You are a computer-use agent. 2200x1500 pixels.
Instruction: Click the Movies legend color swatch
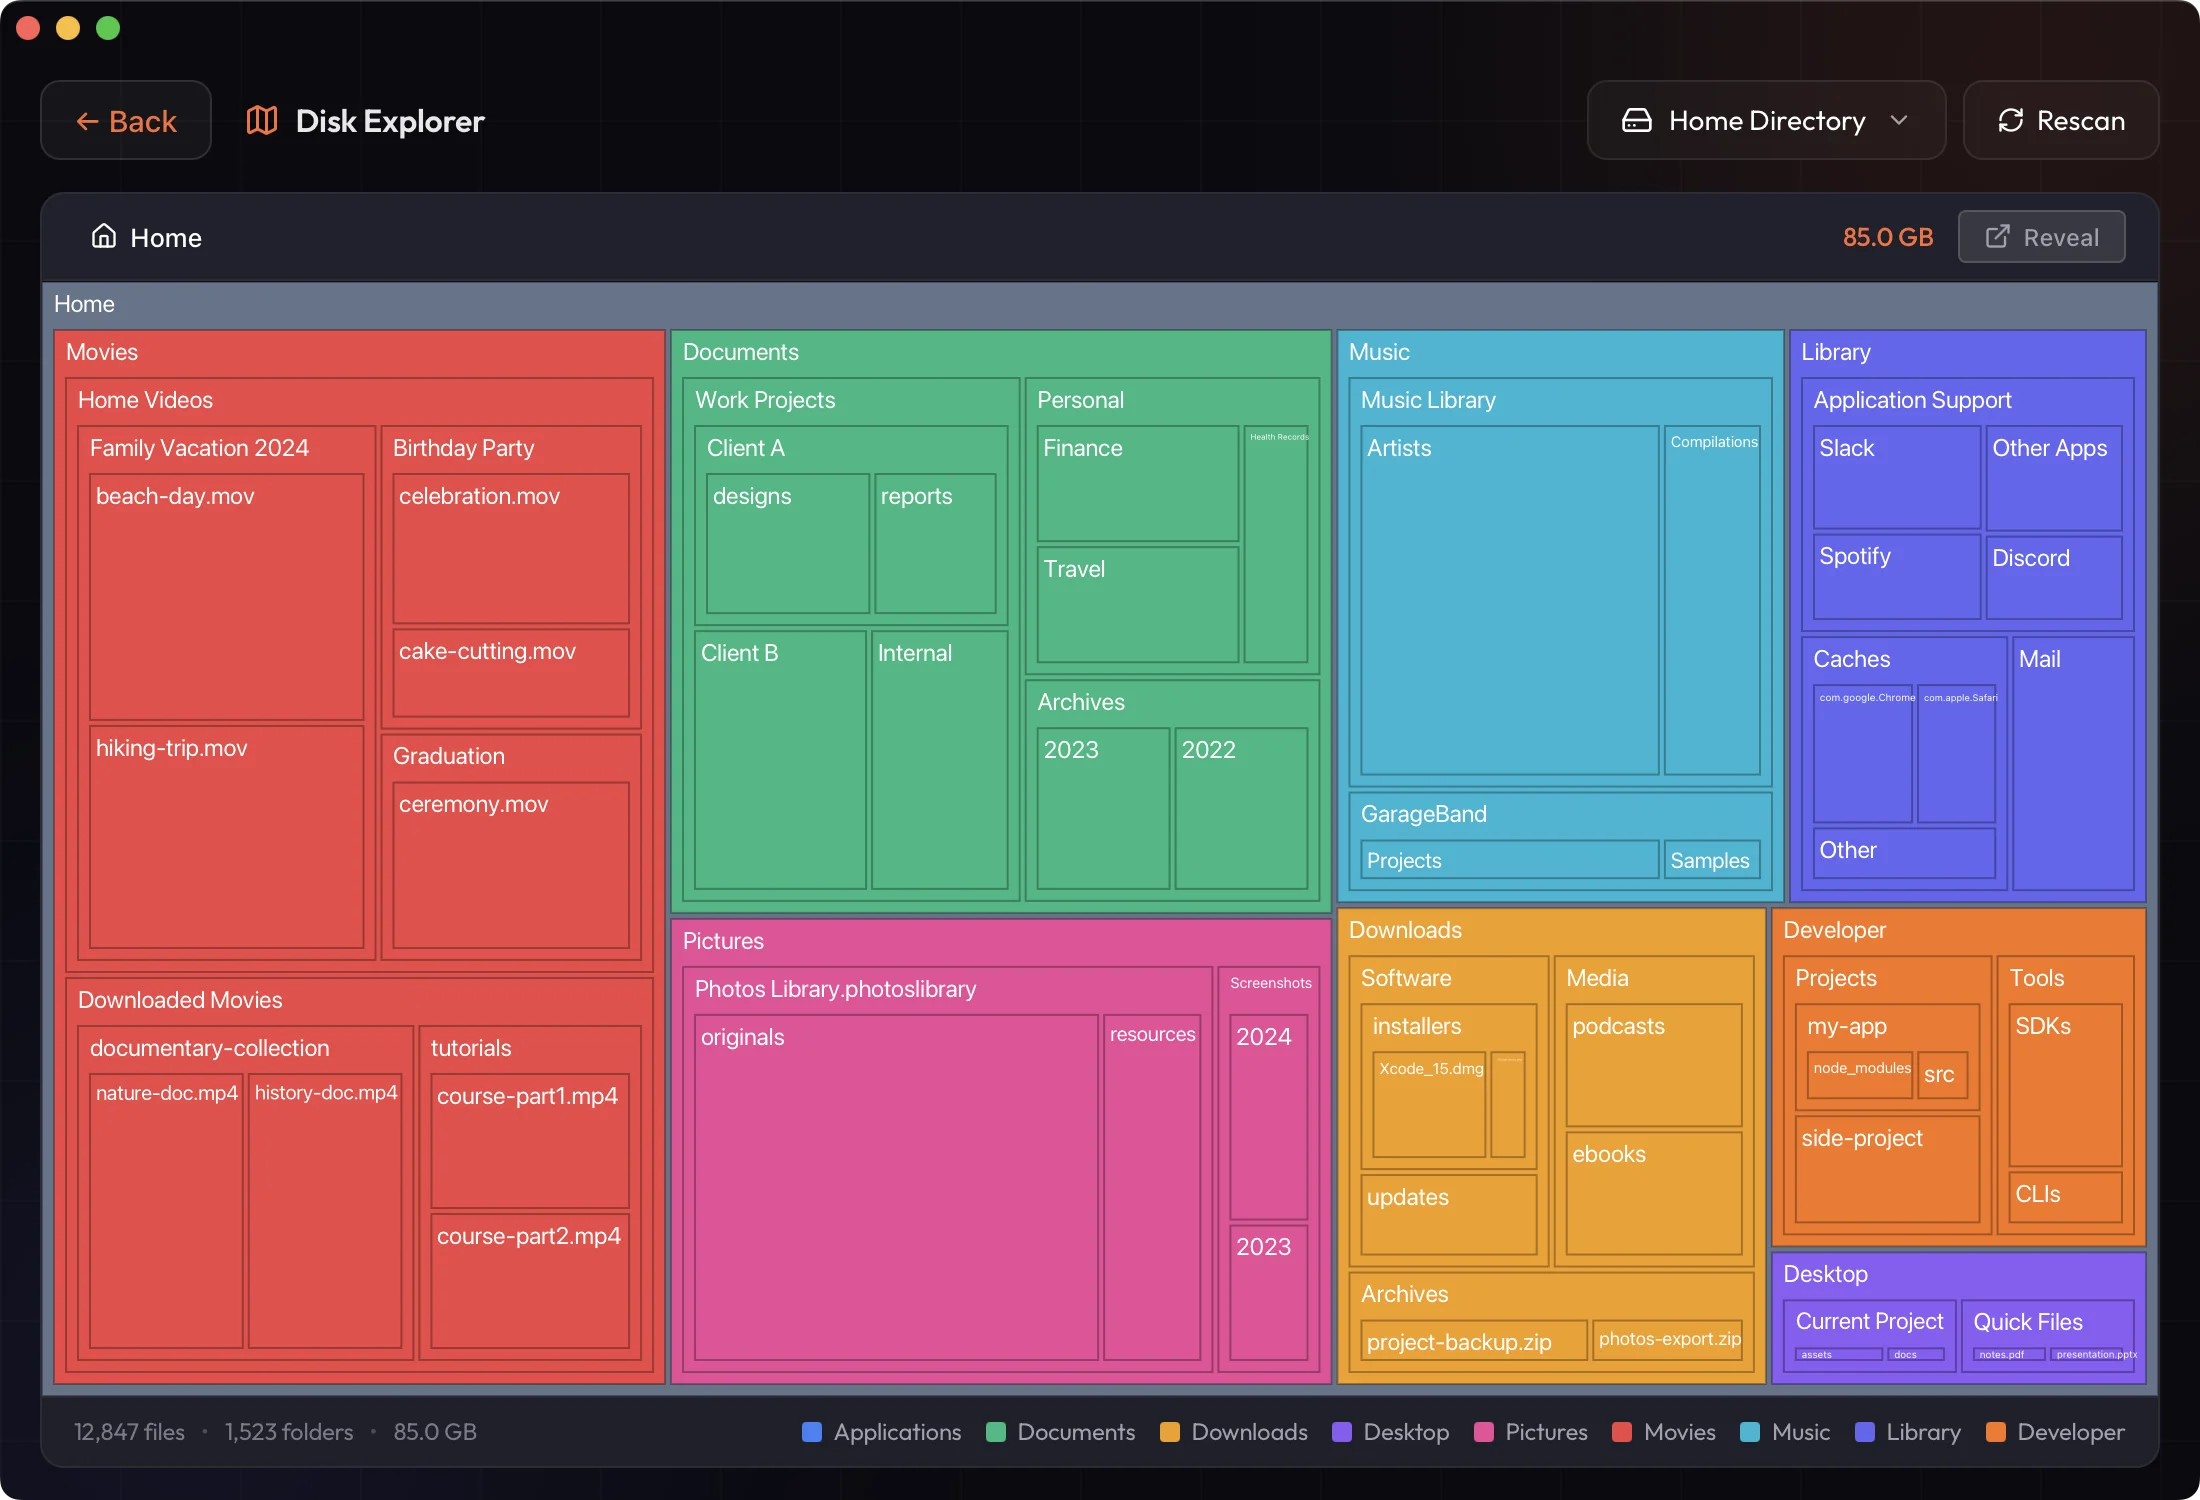tap(1622, 1432)
